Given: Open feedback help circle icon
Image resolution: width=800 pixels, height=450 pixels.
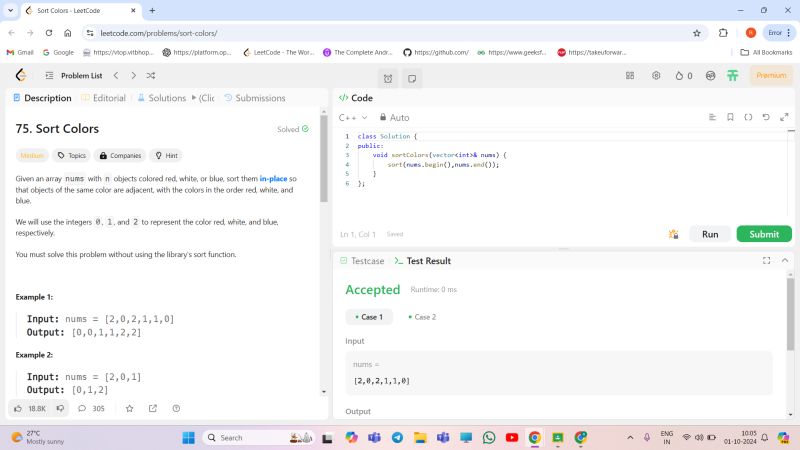Looking at the screenshot, I should [176, 409].
